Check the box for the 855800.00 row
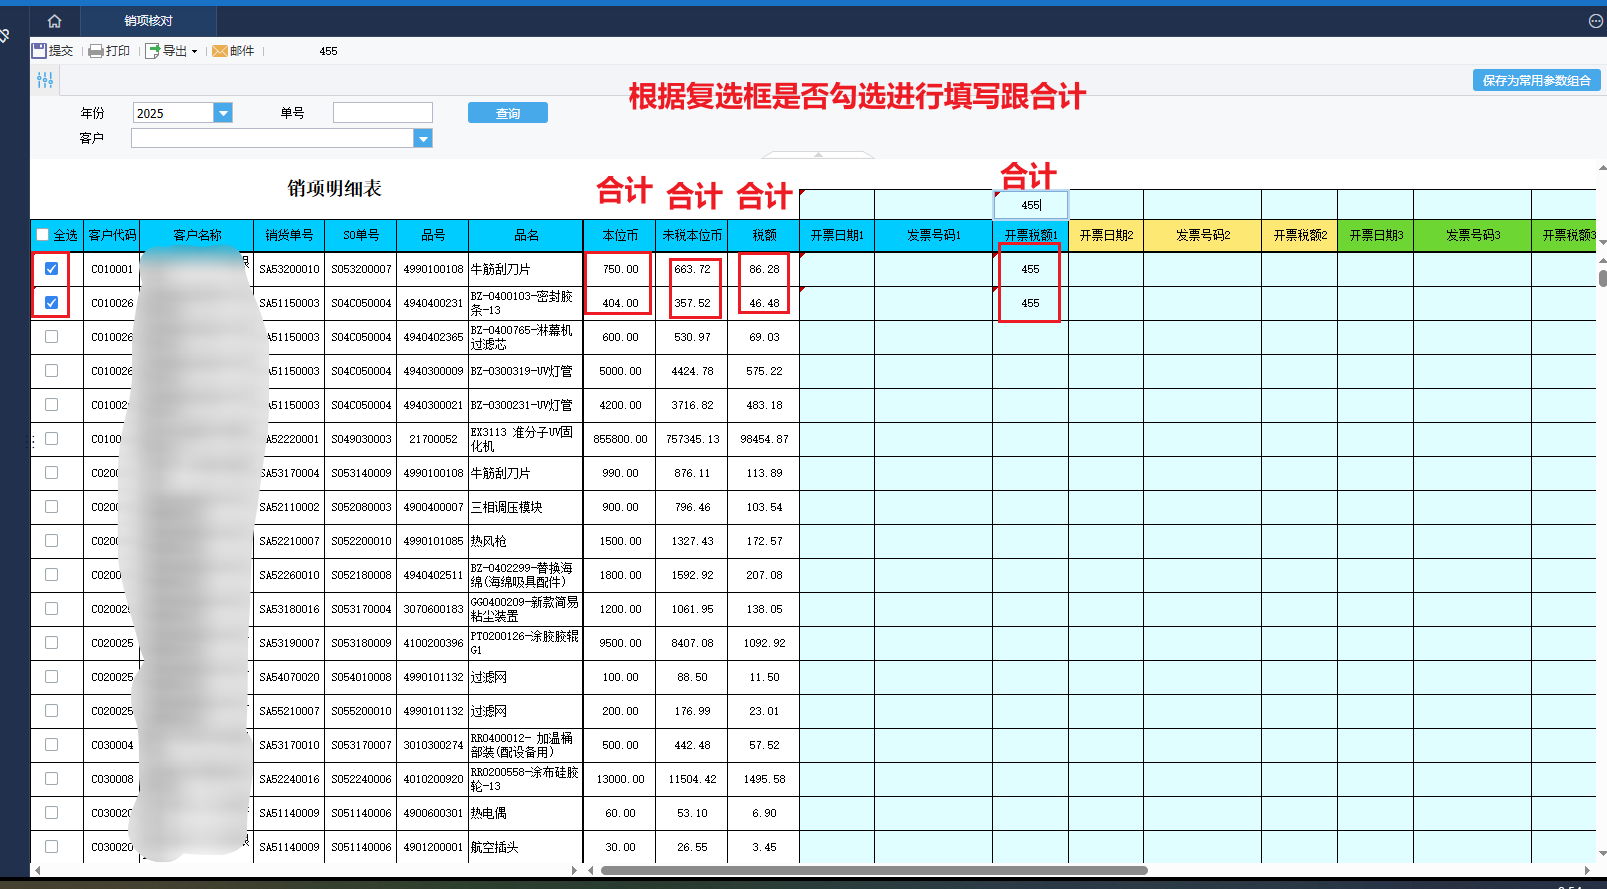 click(x=51, y=438)
